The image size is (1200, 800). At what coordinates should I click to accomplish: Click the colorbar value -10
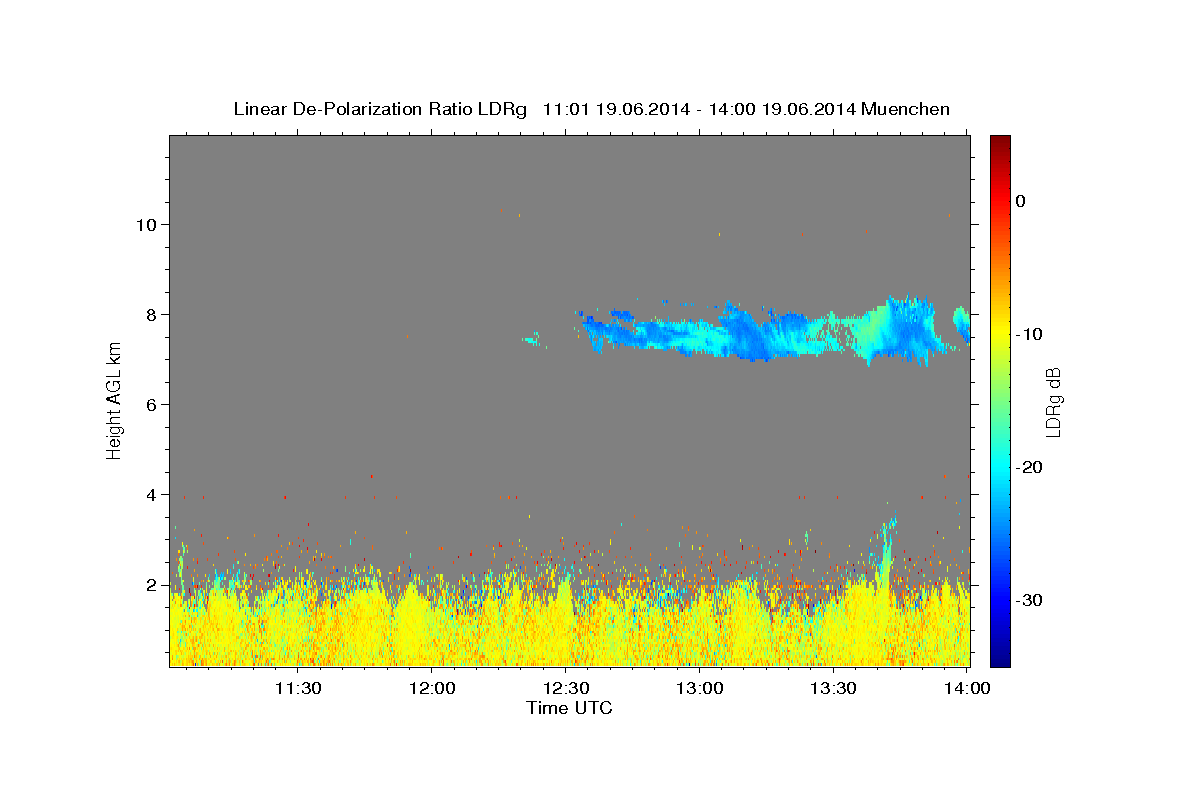point(1029,334)
